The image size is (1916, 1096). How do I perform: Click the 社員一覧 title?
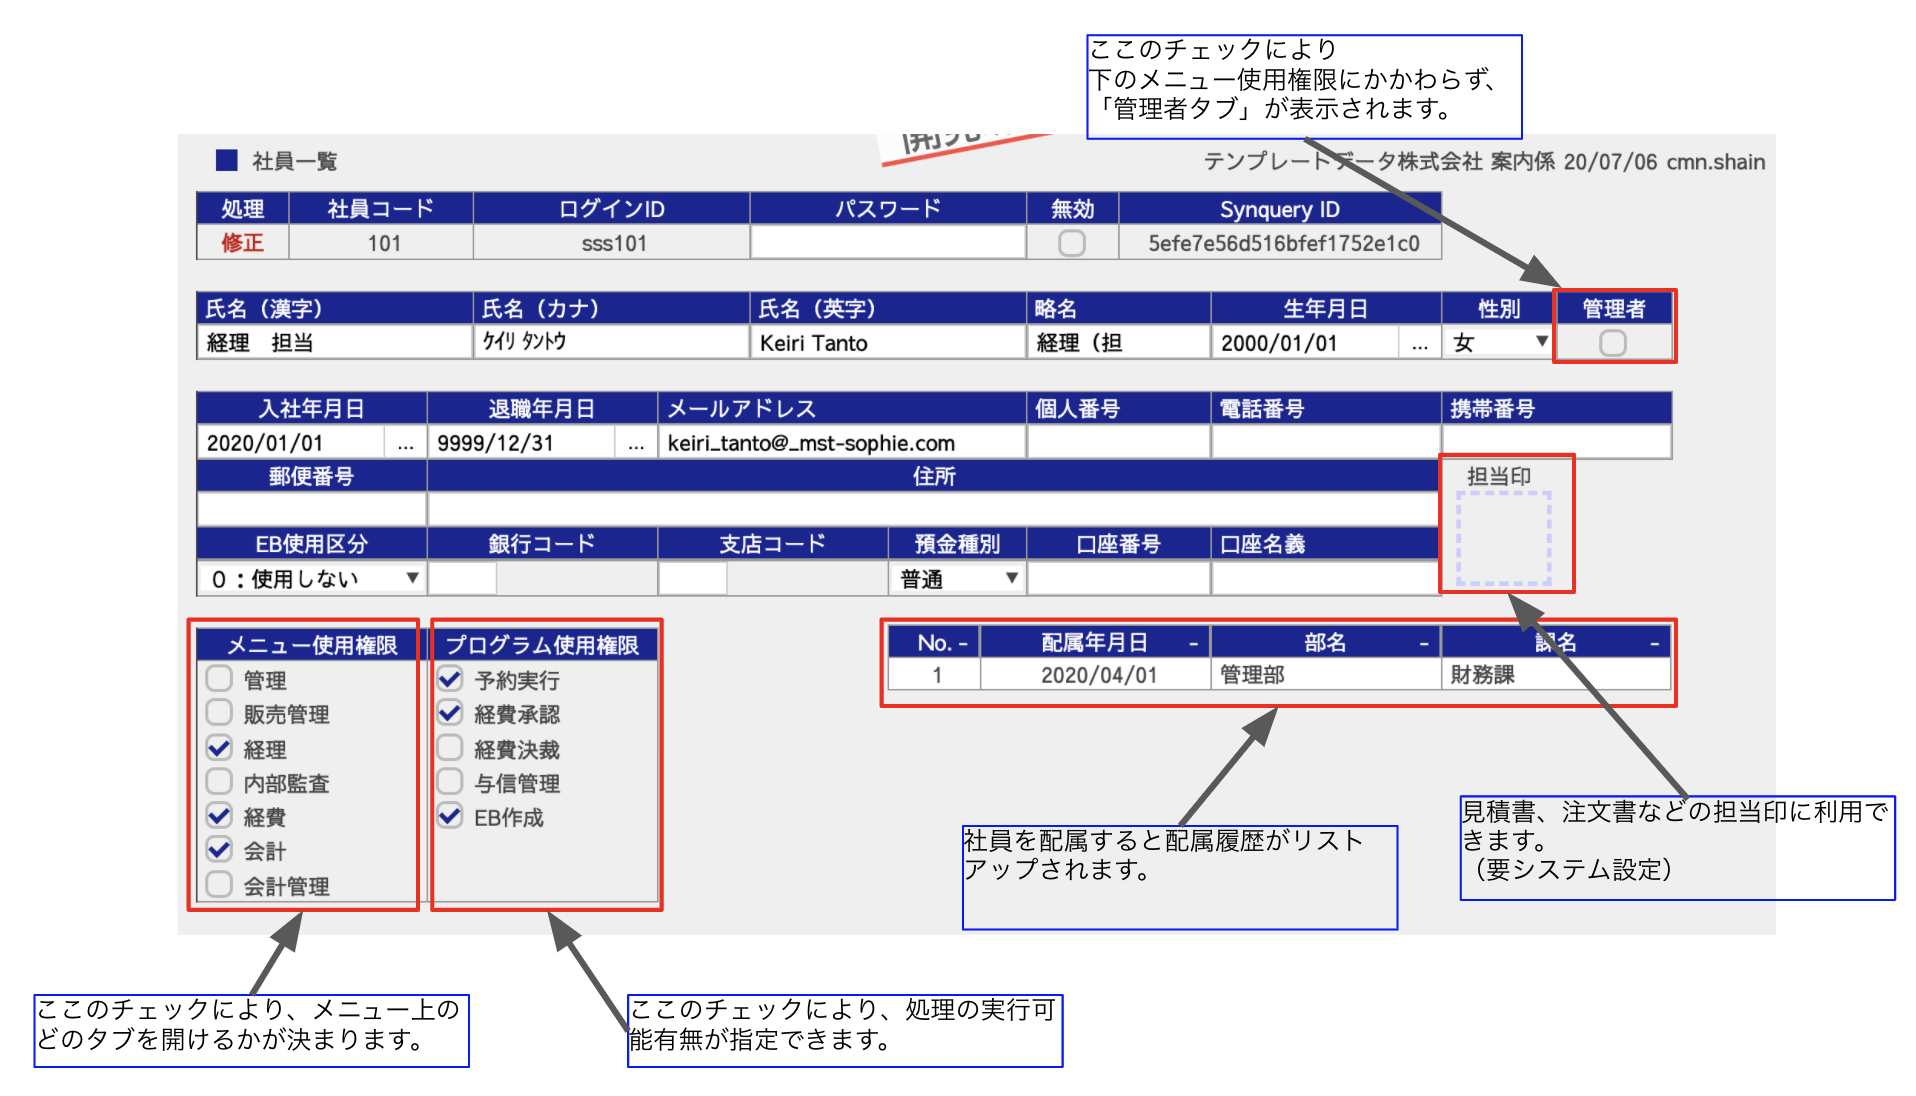pos(294,161)
